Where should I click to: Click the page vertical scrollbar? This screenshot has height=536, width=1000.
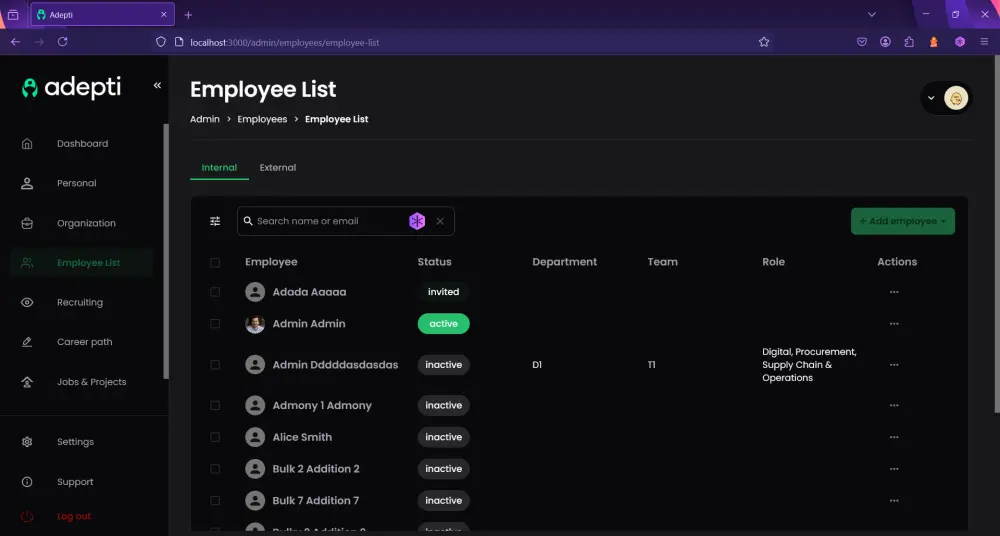(997, 236)
